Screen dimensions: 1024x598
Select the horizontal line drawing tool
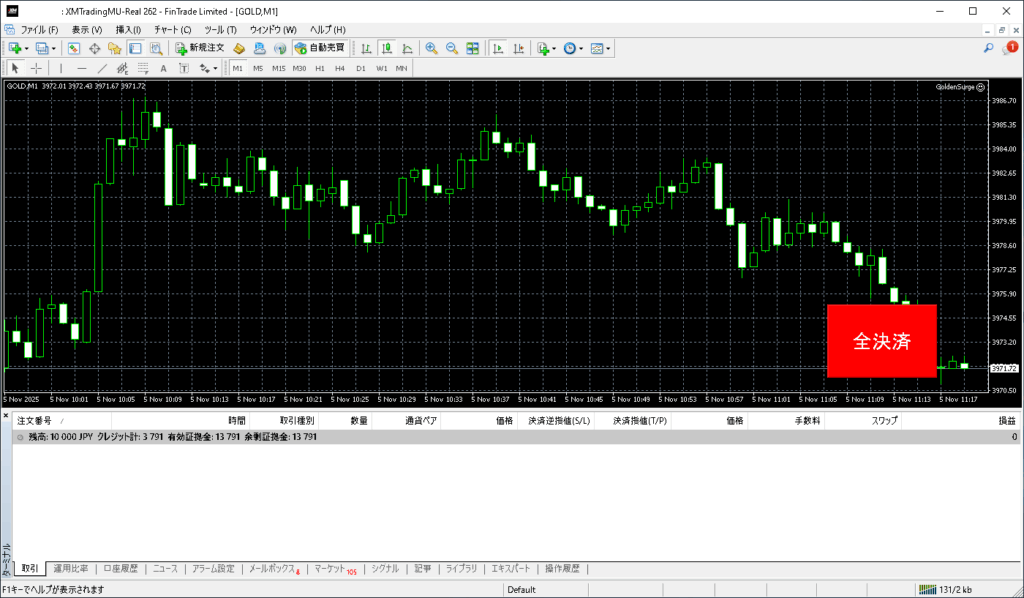point(82,68)
